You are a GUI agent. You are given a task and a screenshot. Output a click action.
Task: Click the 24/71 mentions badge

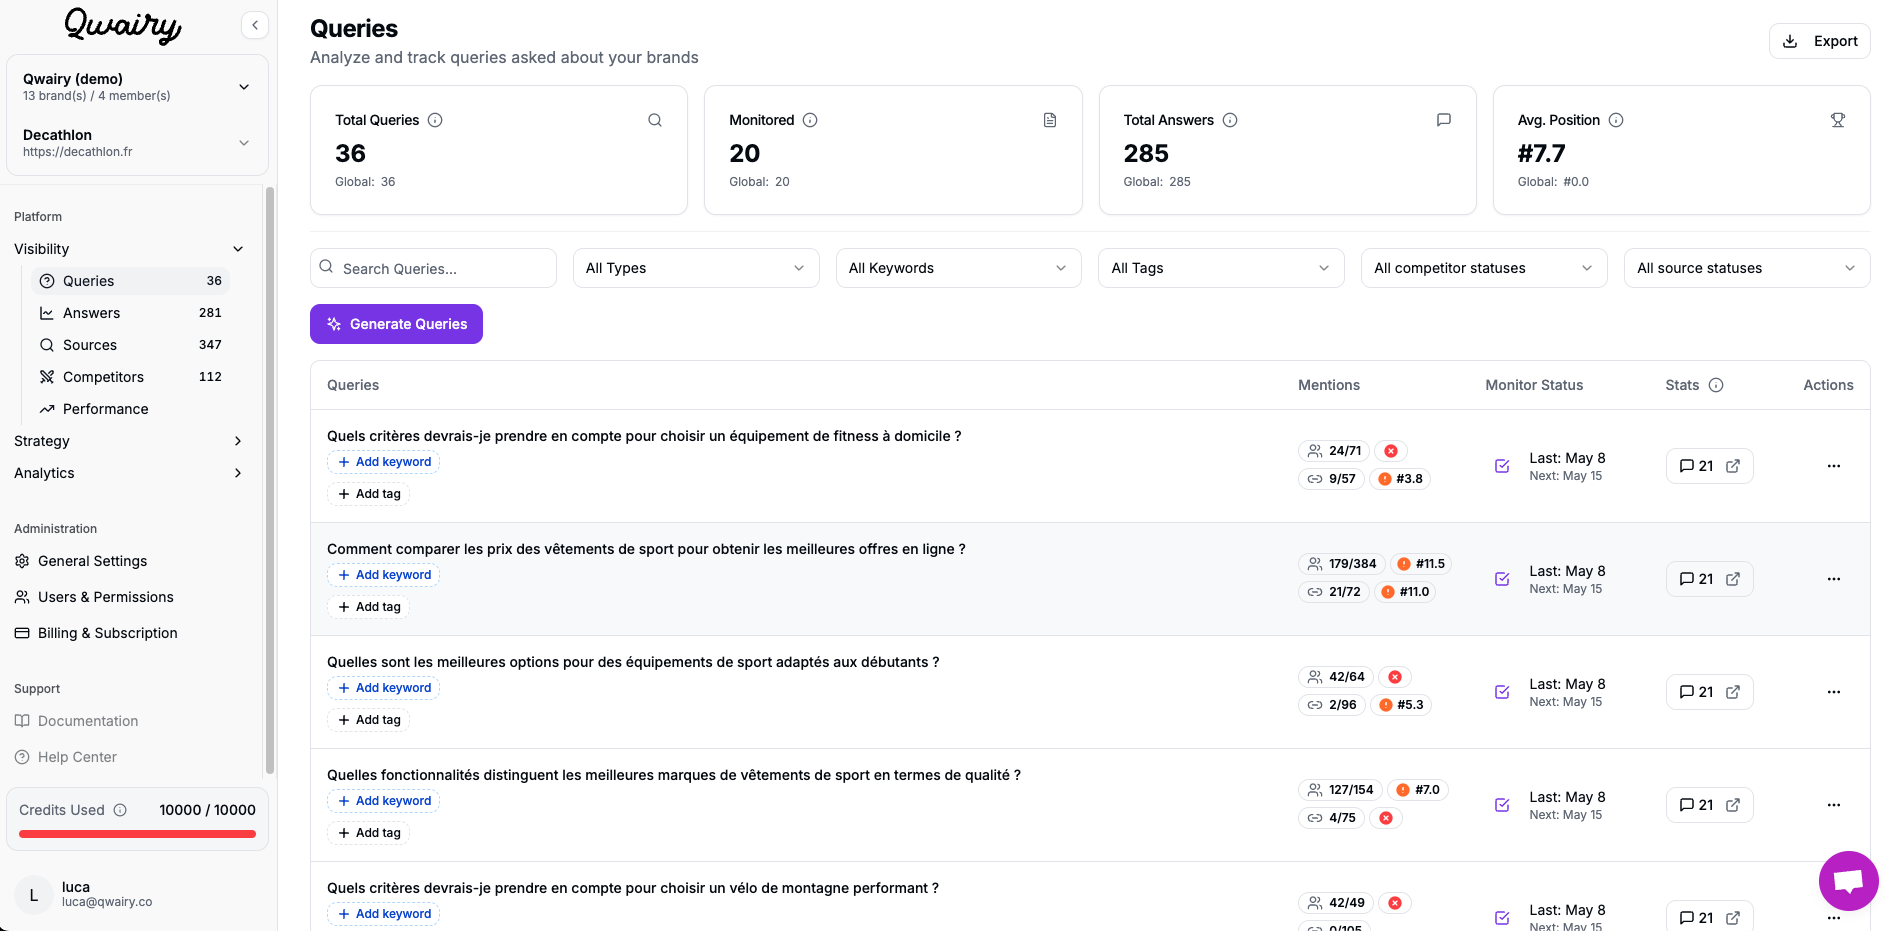click(1335, 451)
